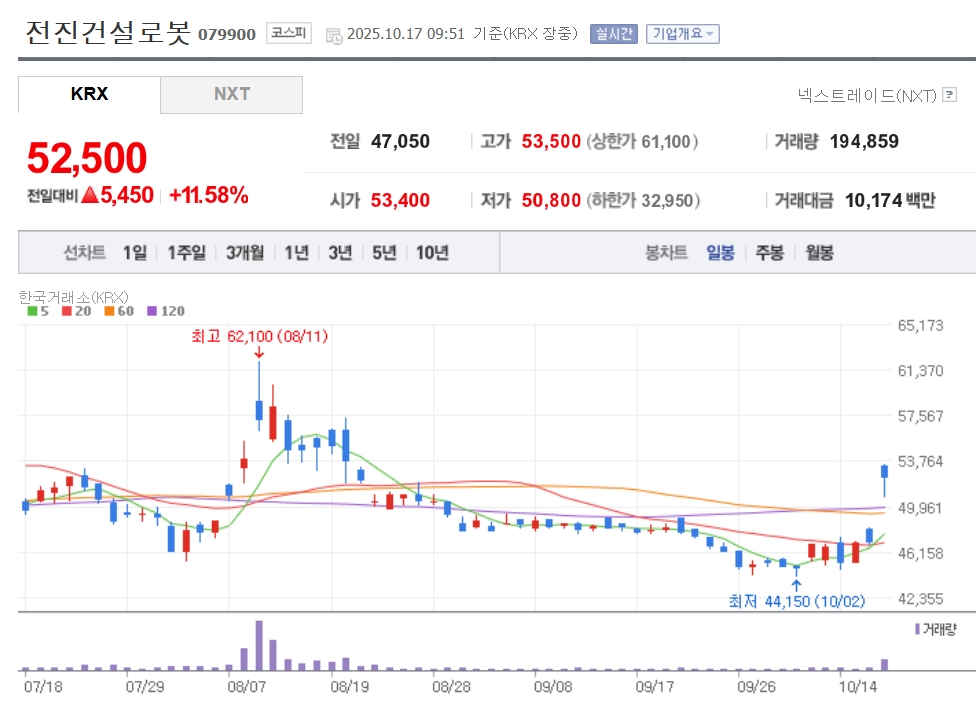Show the 10년 line chart
976x715 pixels.
[x=432, y=253]
